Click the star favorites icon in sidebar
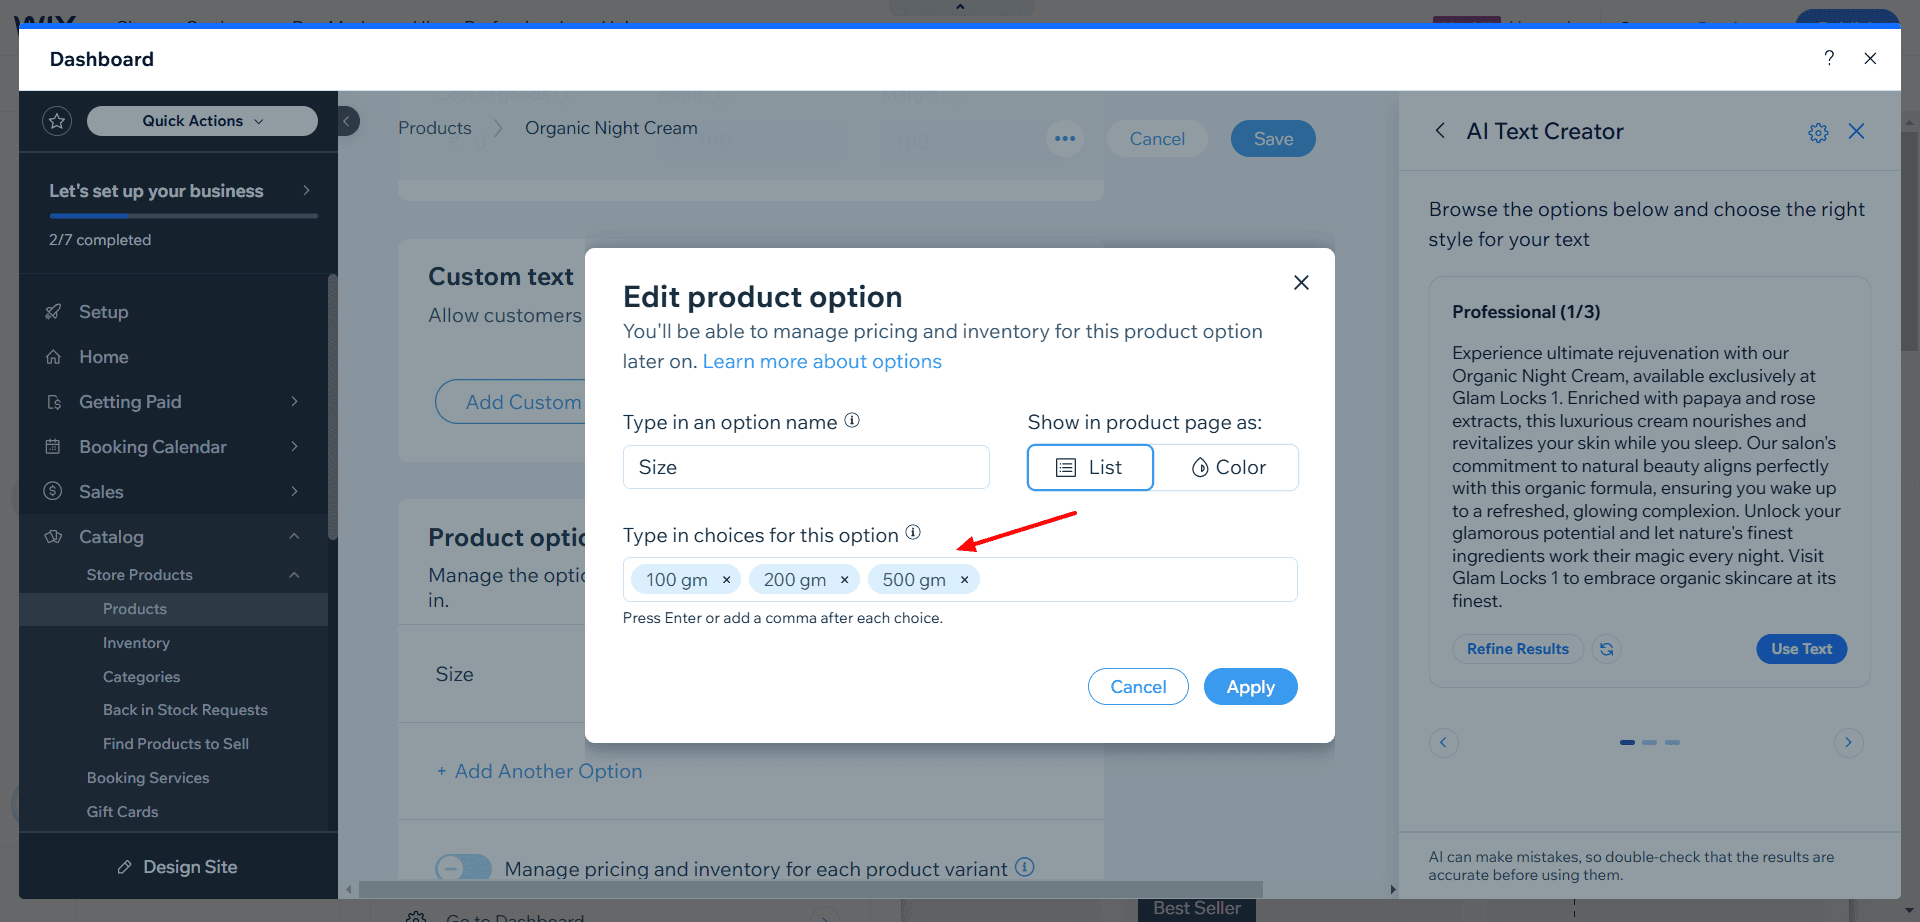Image resolution: width=1920 pixels, height=922 pixels. pos(57,121)
